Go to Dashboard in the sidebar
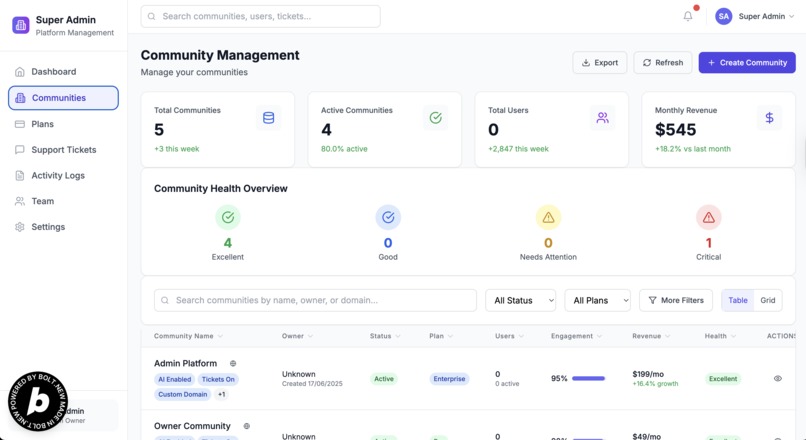 tap(63, 72)
